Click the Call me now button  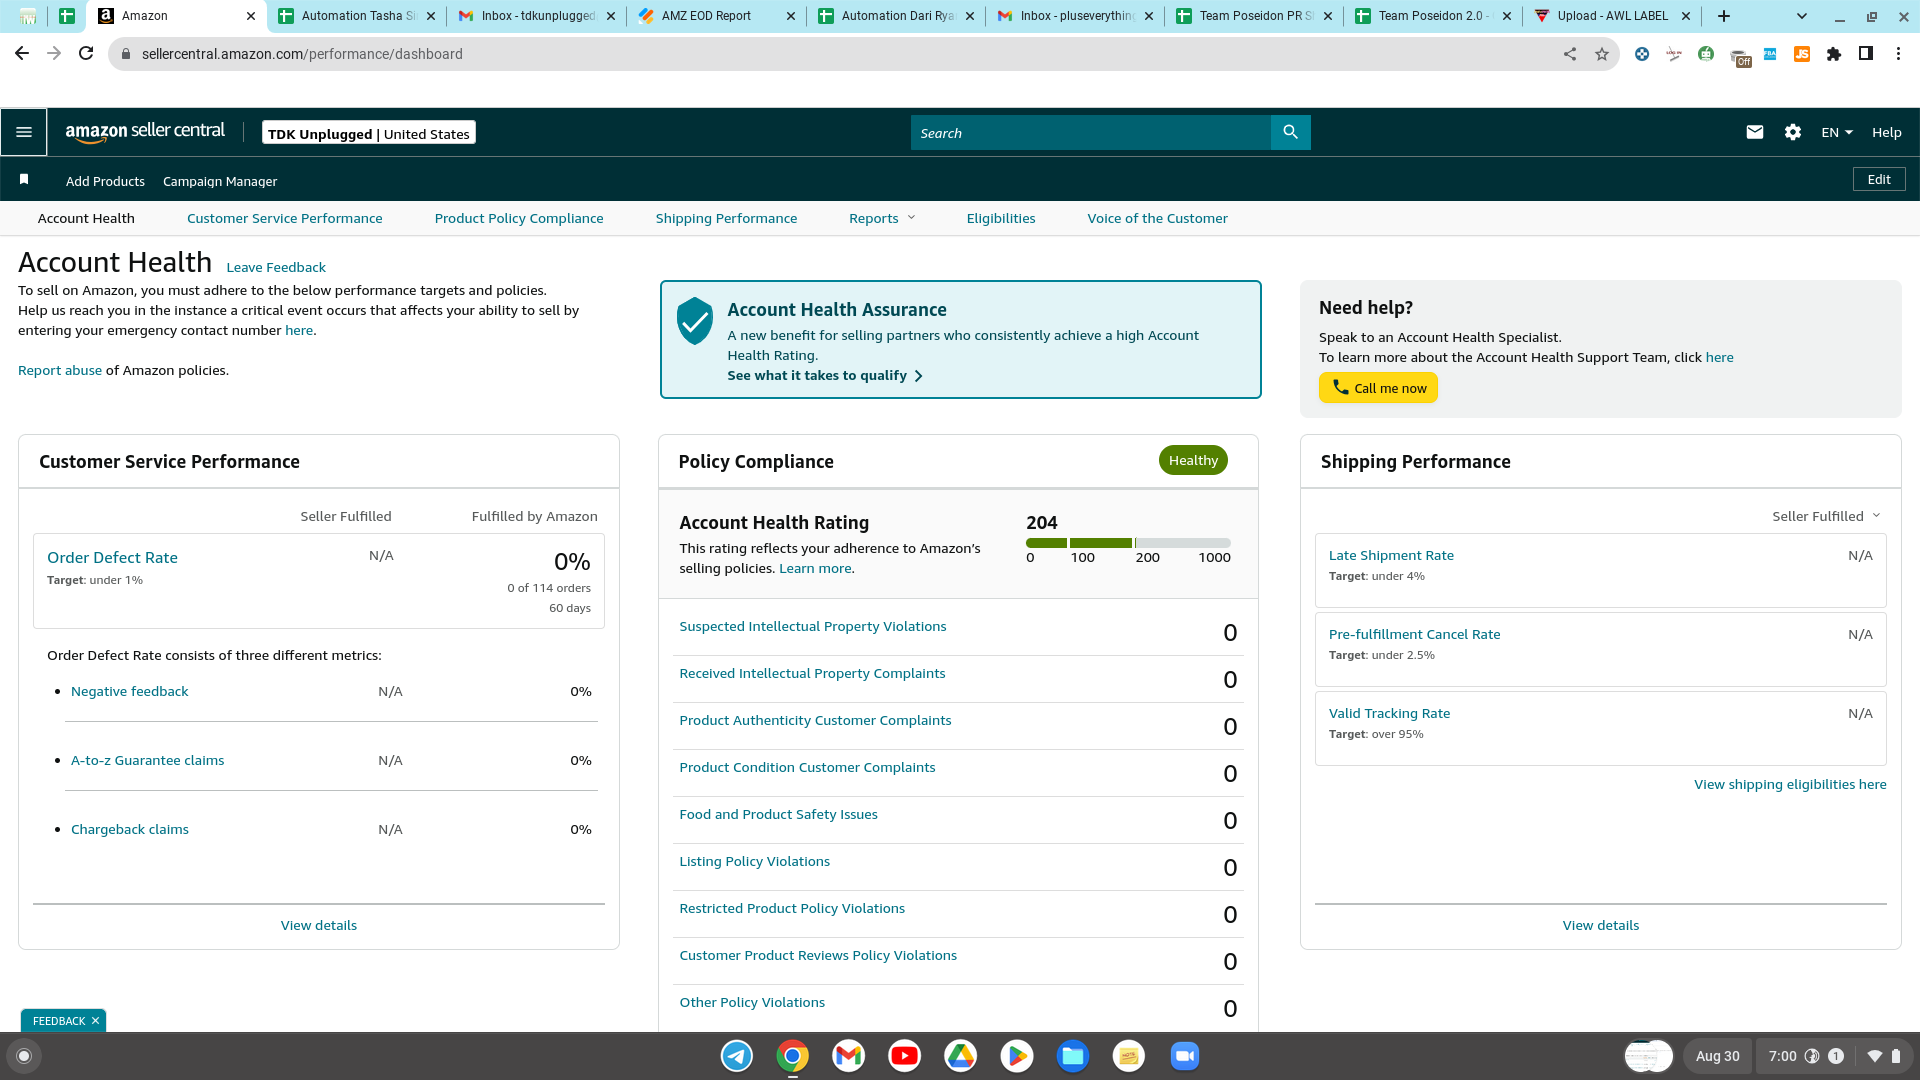(x=1378, y=388)
